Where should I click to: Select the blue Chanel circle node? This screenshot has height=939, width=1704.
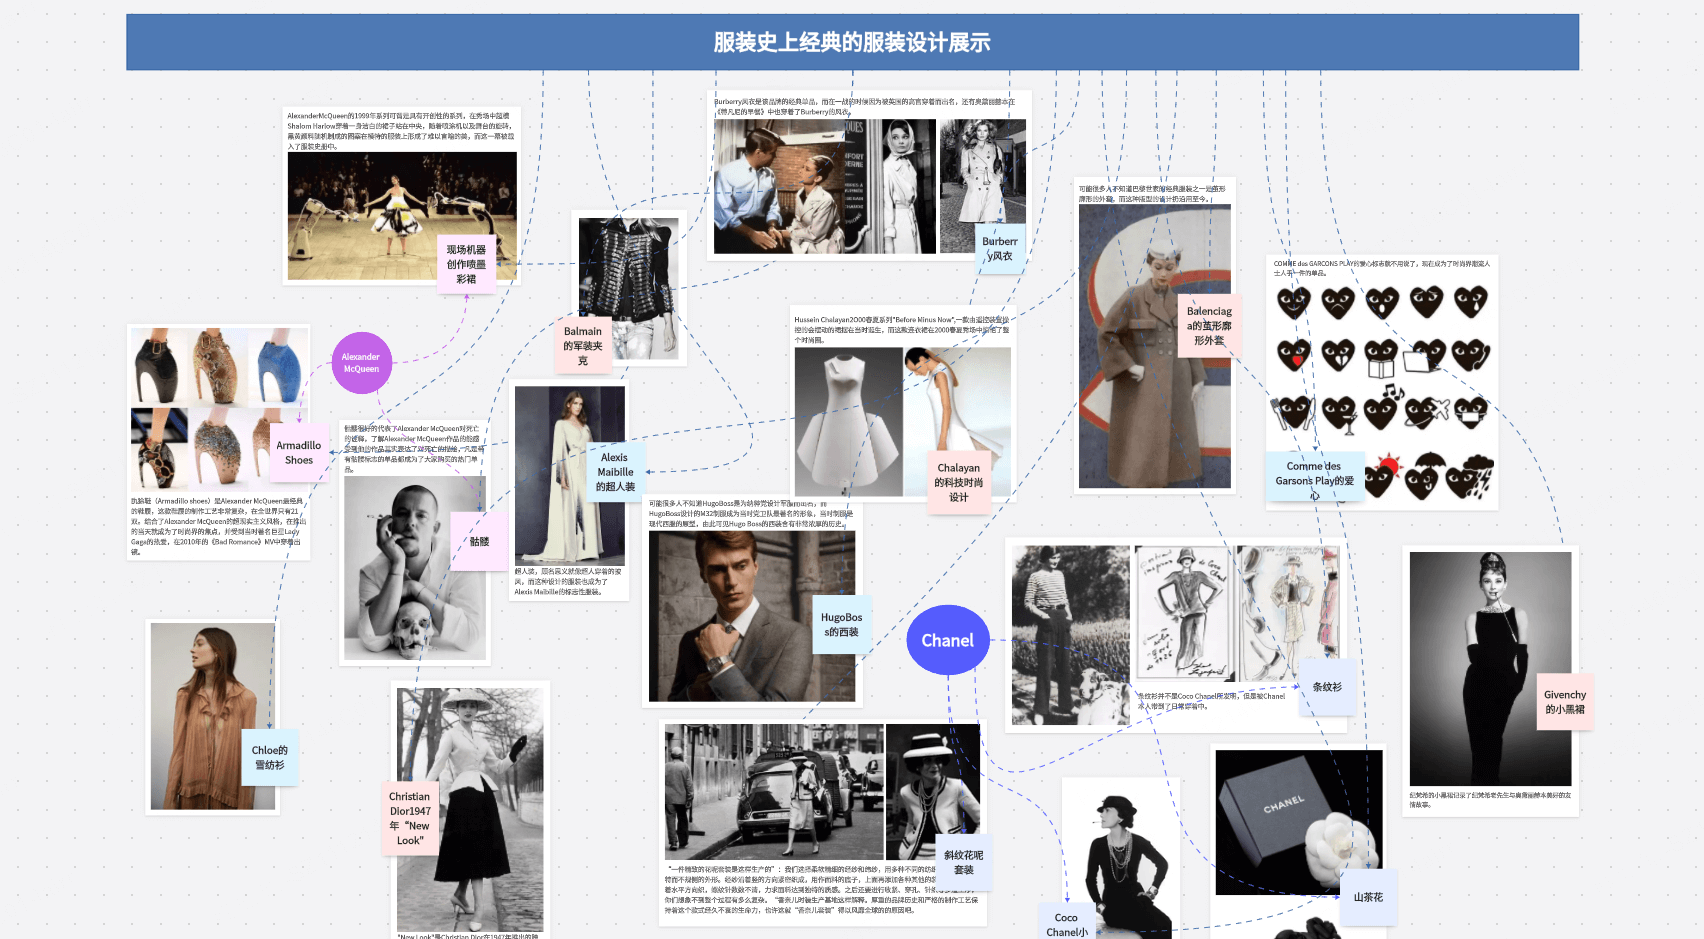pos(947,640)
